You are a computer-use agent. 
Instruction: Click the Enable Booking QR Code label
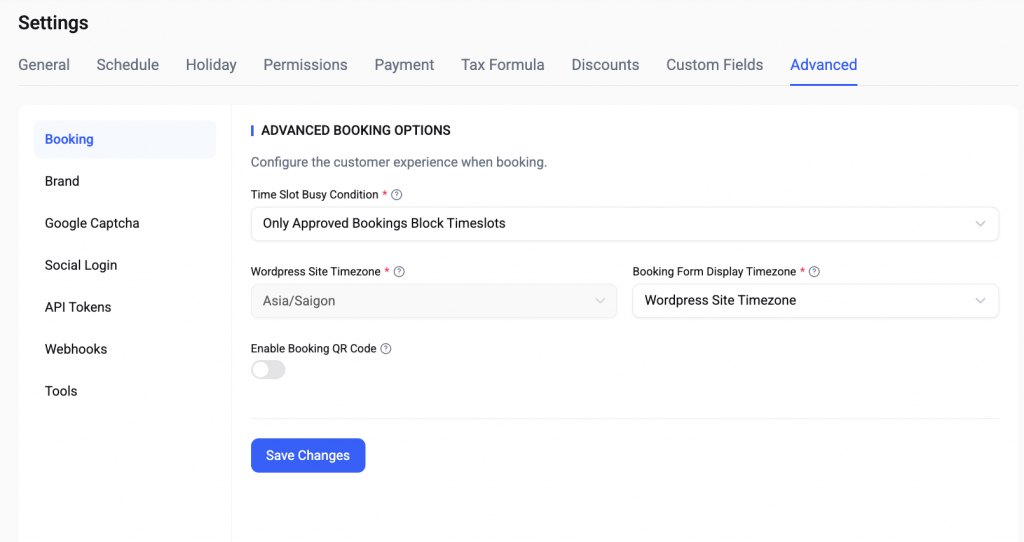coord(313,349)
